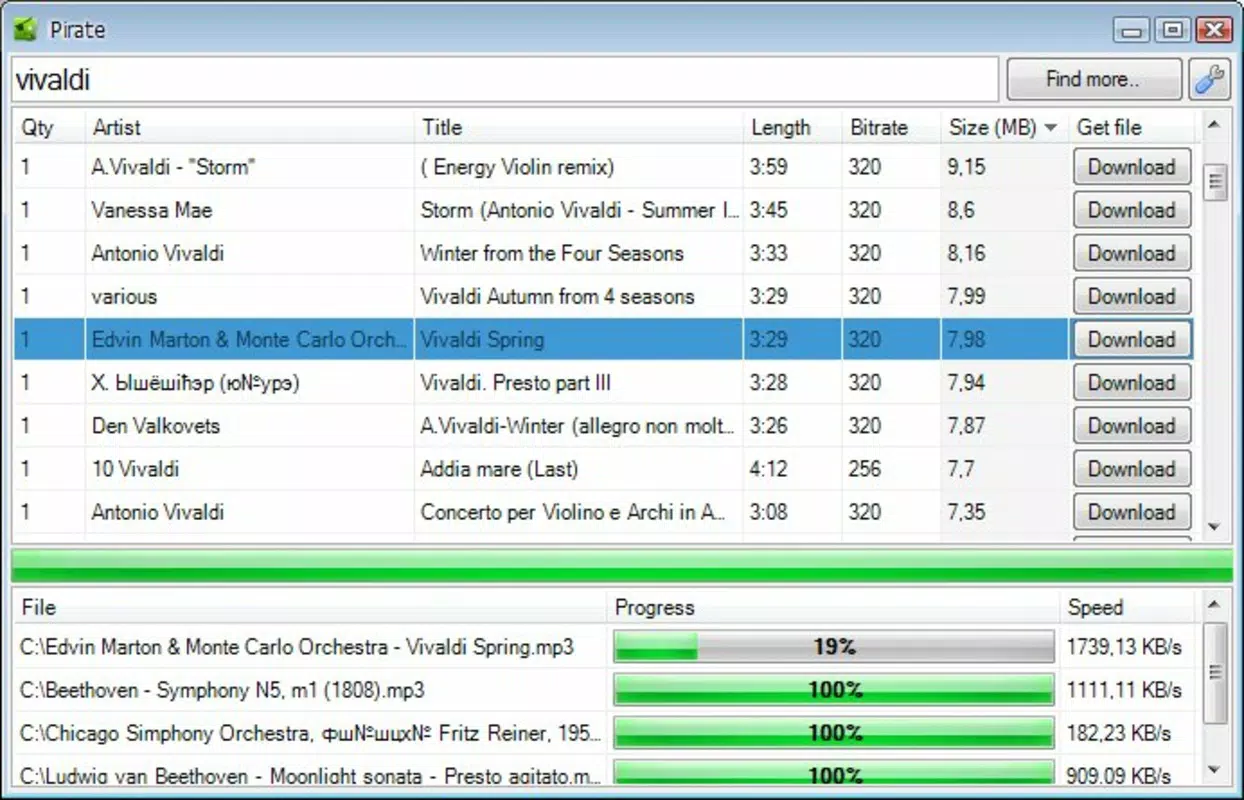Image resolution: width=1244 pixels, height=800 pixels.
Task: Click the Find more.. button
Action: (1094, 79)
